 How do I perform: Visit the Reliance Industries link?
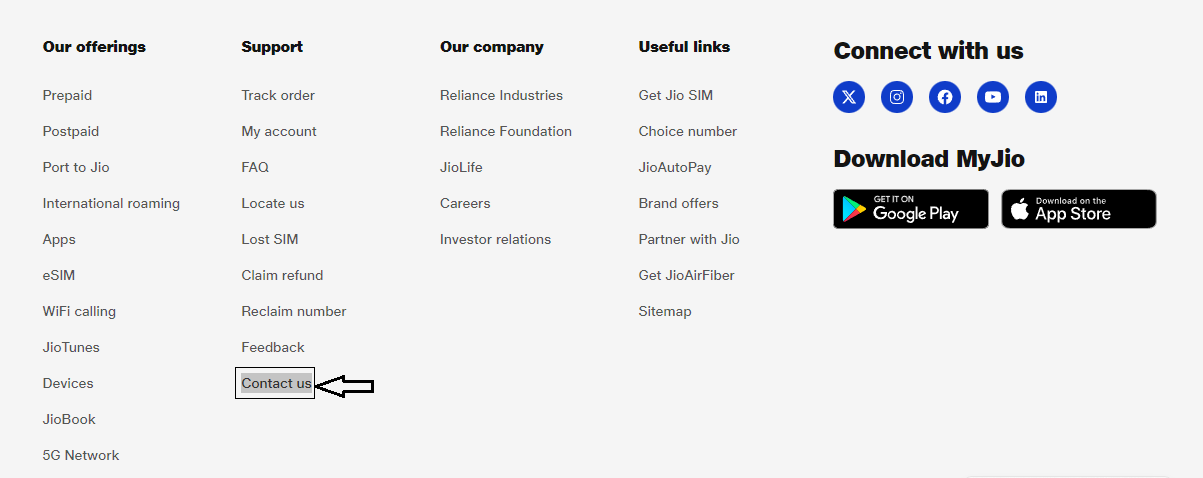pyautogui.click(x=501, y=95)
